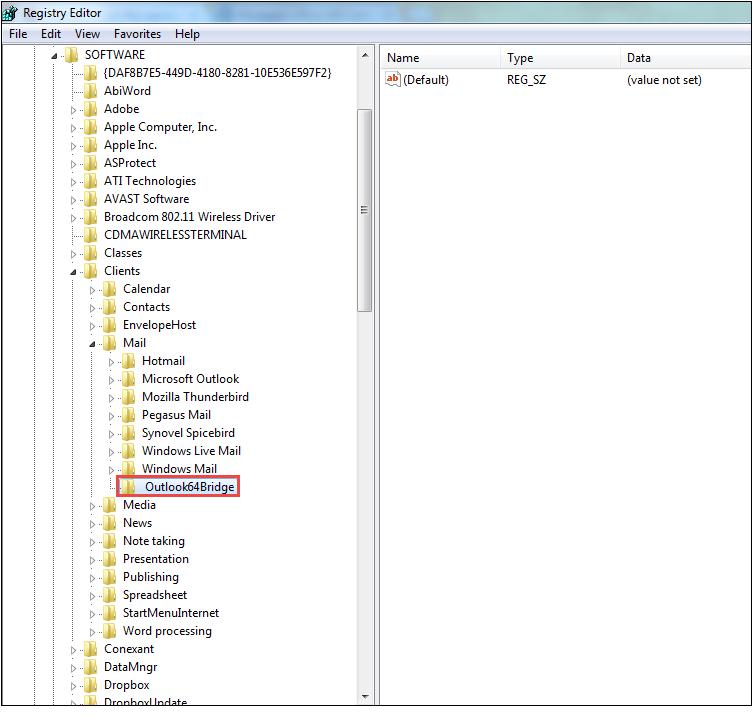Expand the Word processing node
Screen dimensions: 753x720
[92, 632]
